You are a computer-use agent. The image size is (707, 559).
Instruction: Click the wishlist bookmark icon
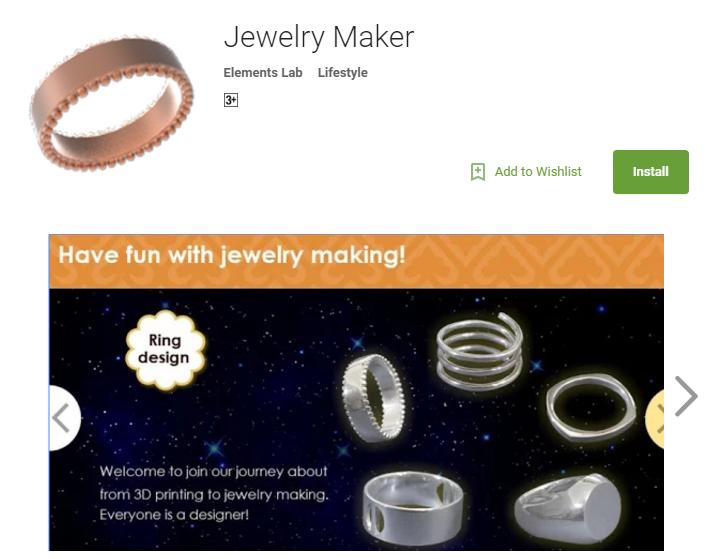[x=478, y=172]
